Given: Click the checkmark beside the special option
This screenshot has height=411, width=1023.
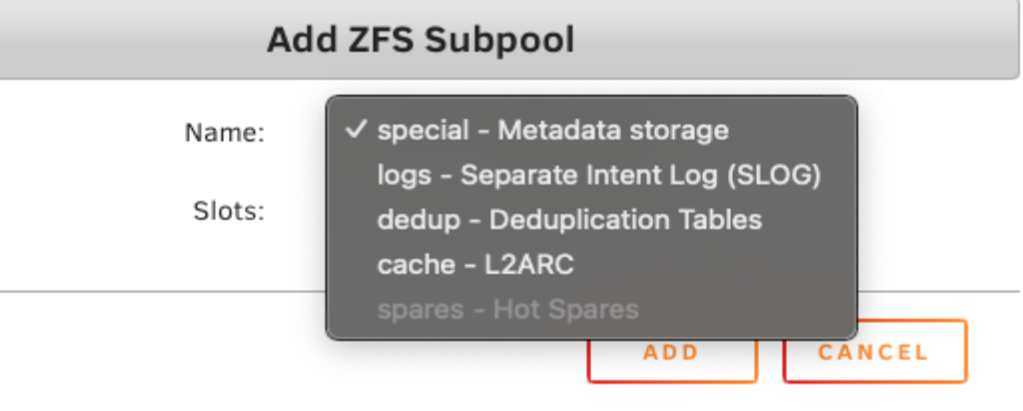Looking at the screenshot, I should tap(354, 130).
